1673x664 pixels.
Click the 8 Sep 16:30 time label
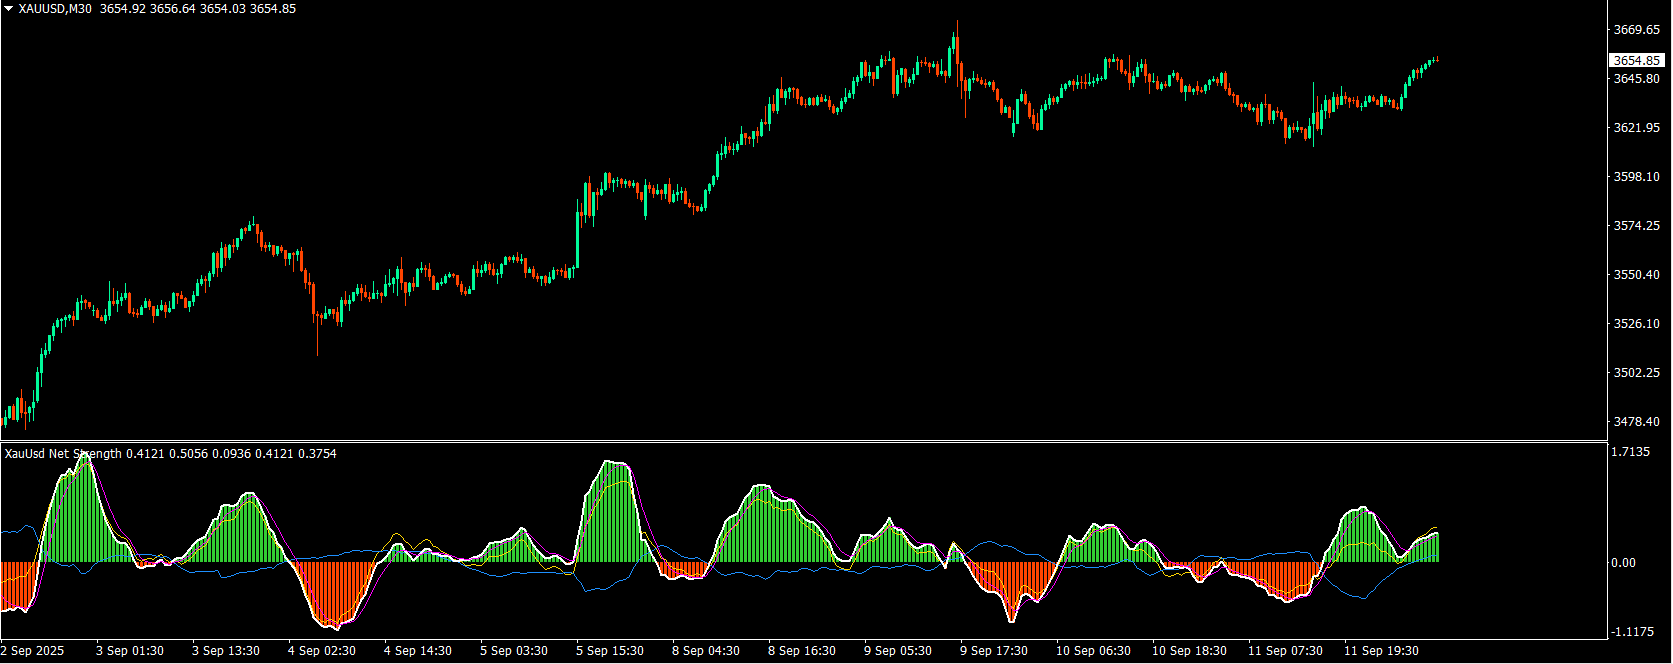tap(802, 651)
